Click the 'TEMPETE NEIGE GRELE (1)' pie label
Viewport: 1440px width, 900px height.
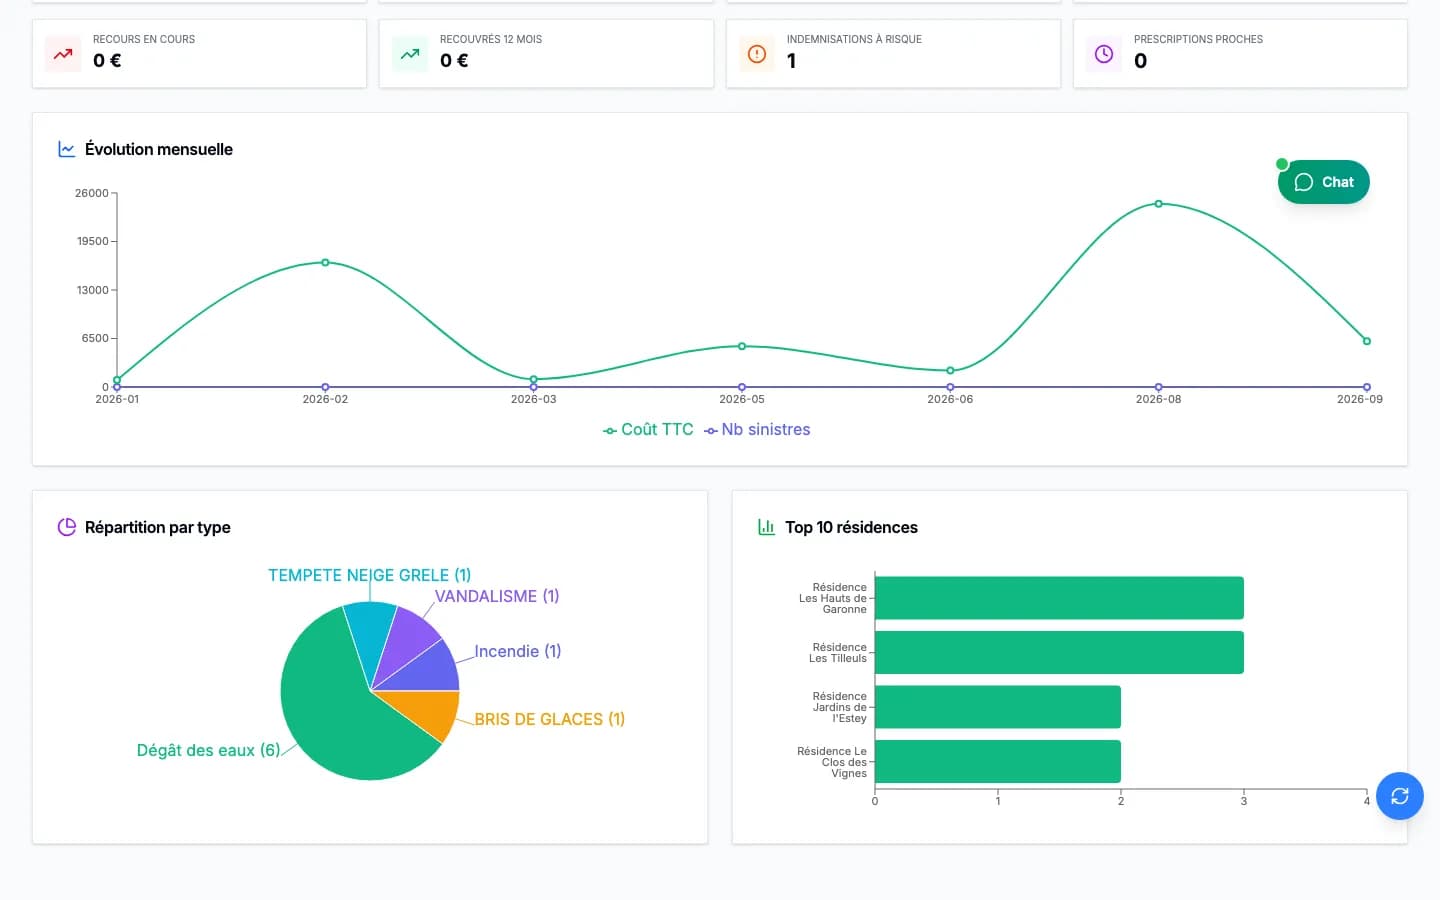(x=369, y=575)
